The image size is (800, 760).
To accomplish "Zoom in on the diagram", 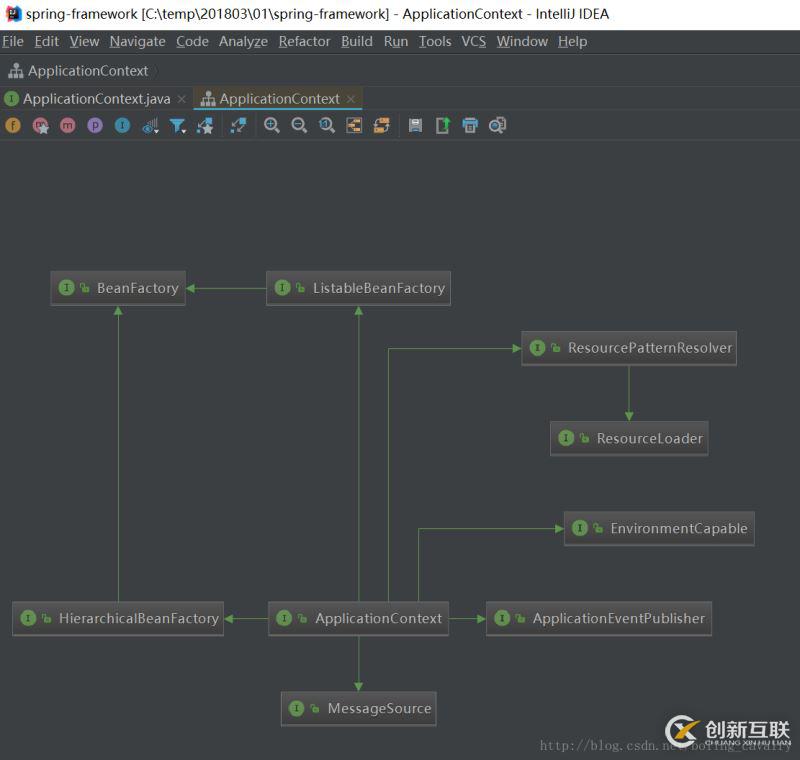I will pos(271,125).
